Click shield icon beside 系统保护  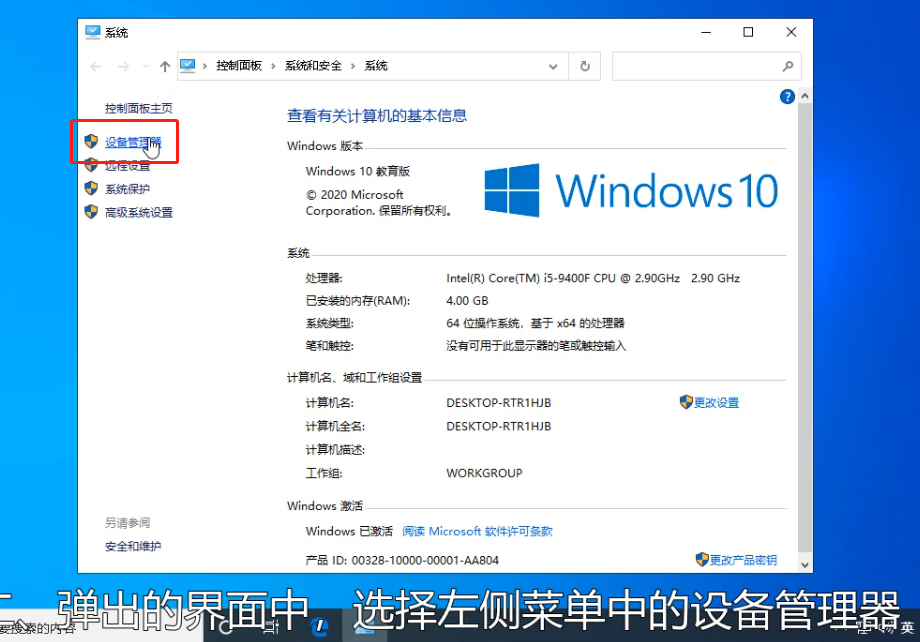tap(91, 188)
